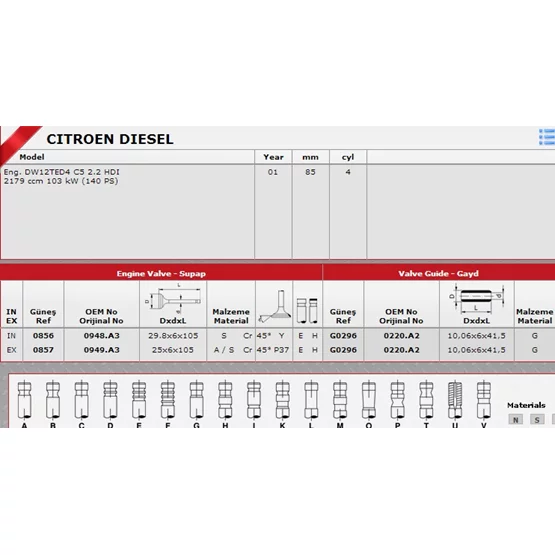Click the Materials legend label

point(526,405)
